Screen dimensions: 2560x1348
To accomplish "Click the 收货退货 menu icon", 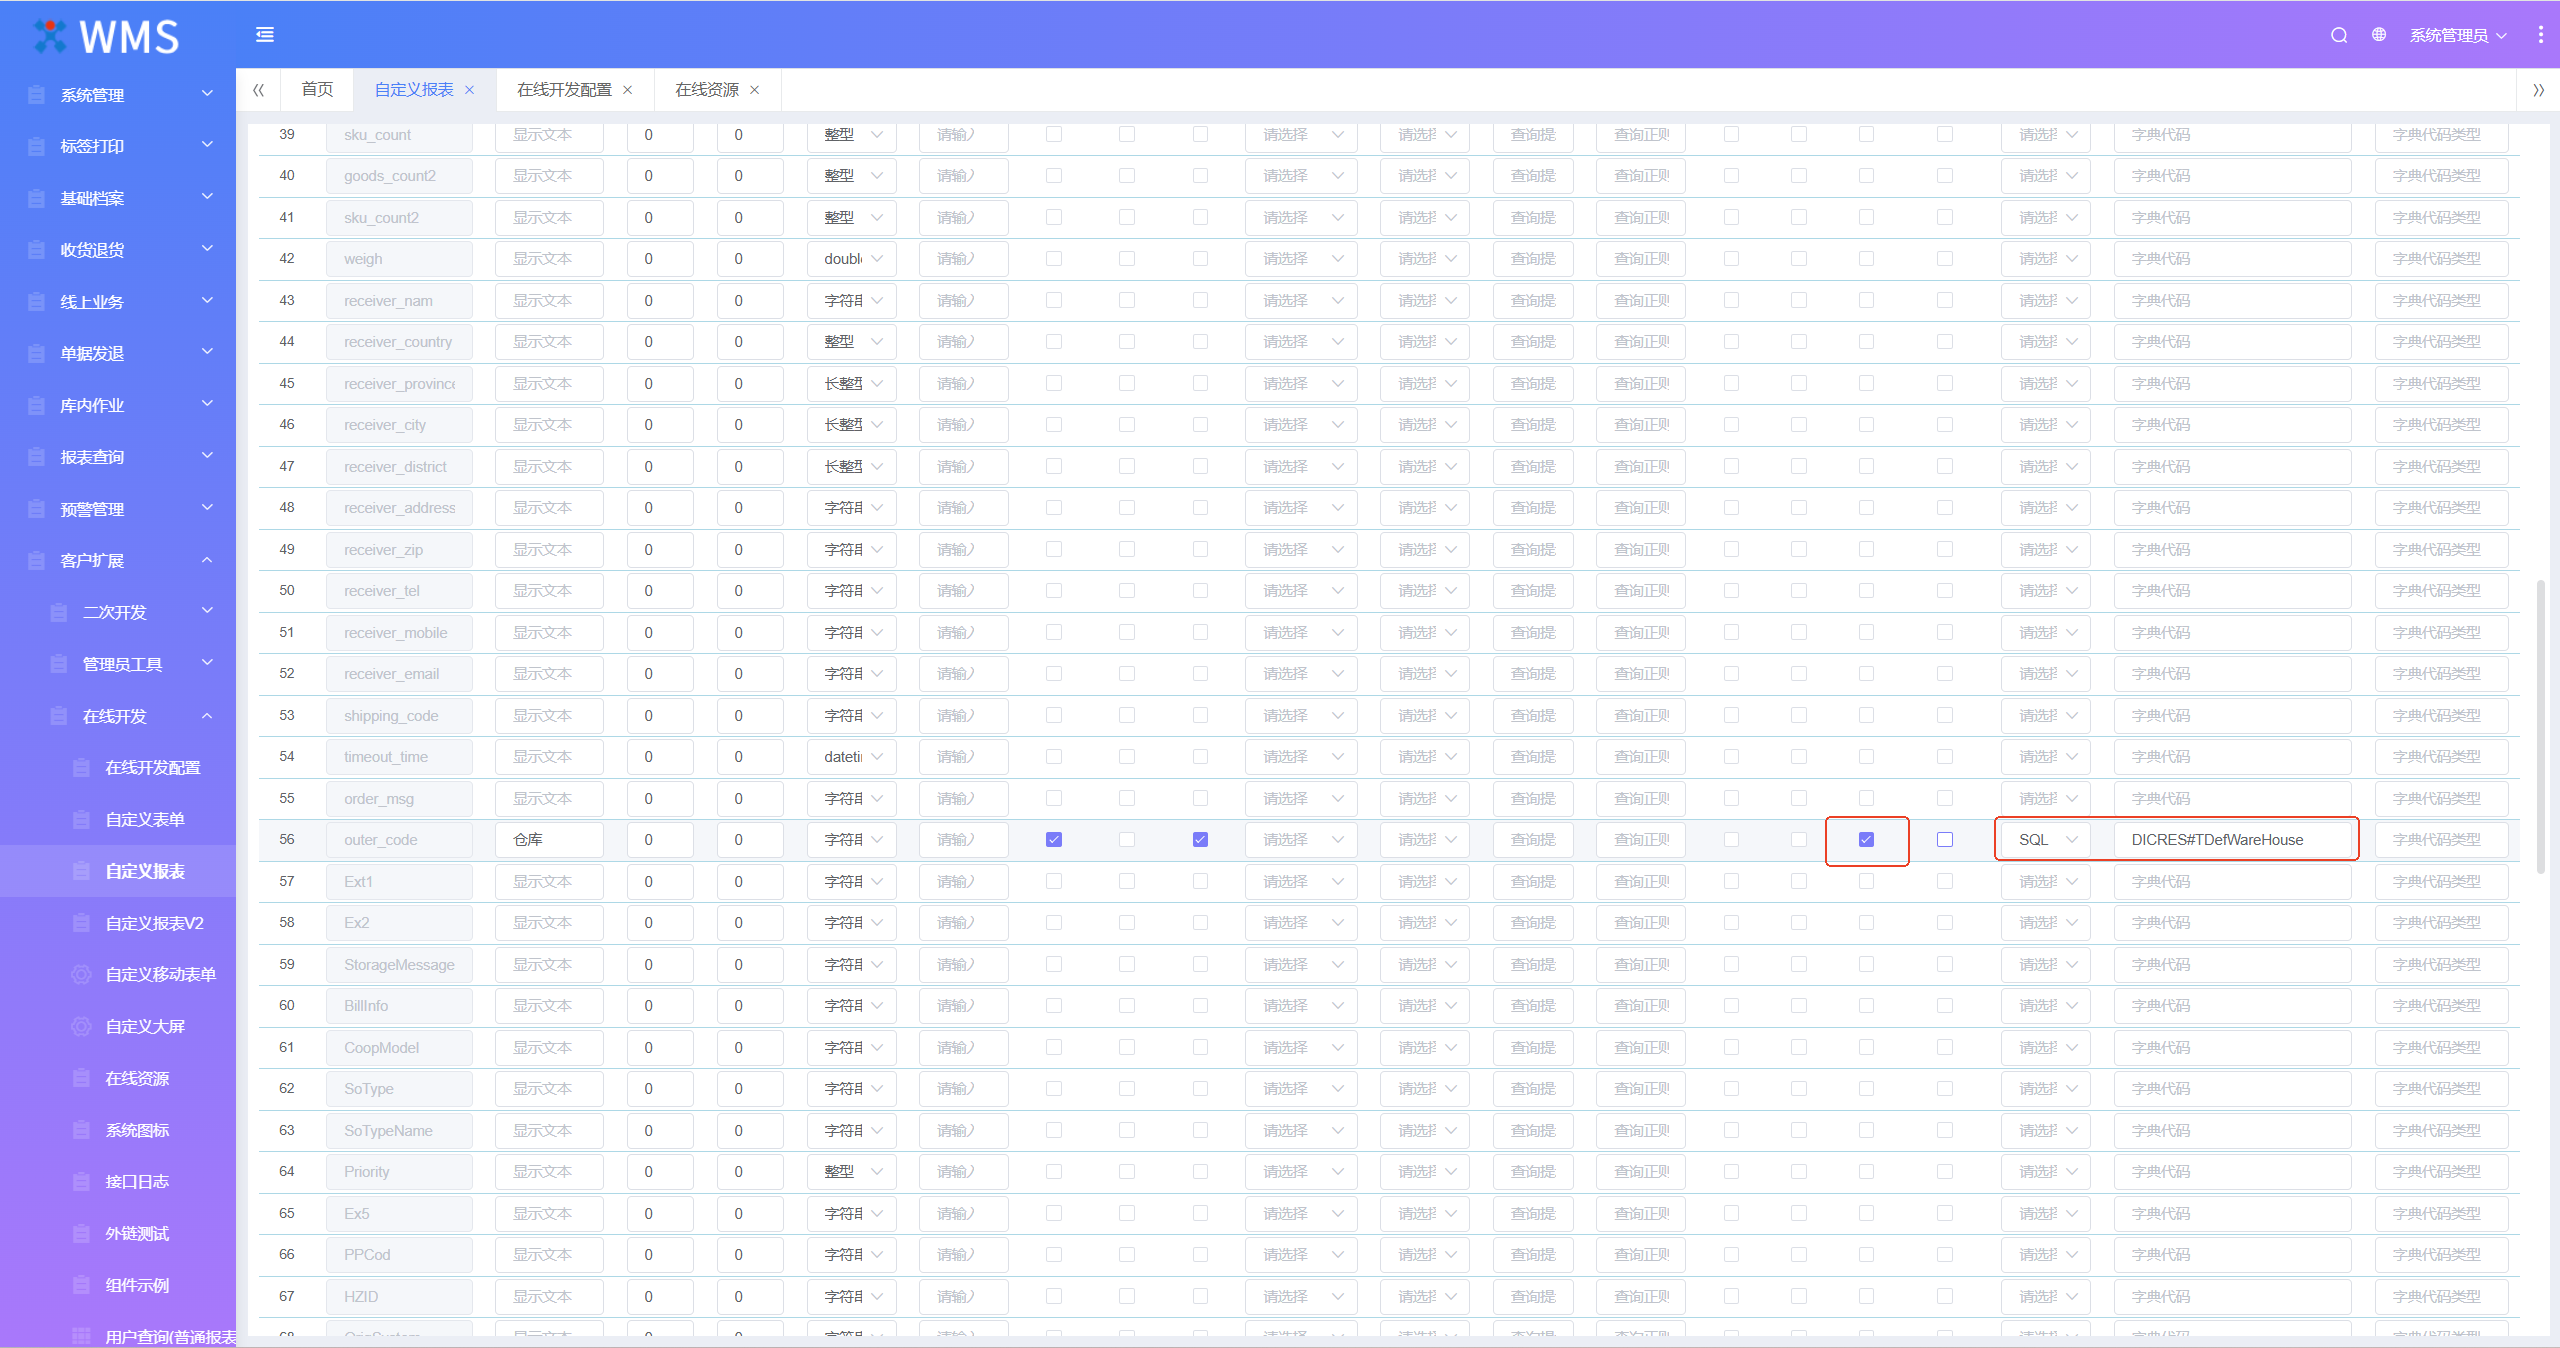I will click(x=37, y=250).
